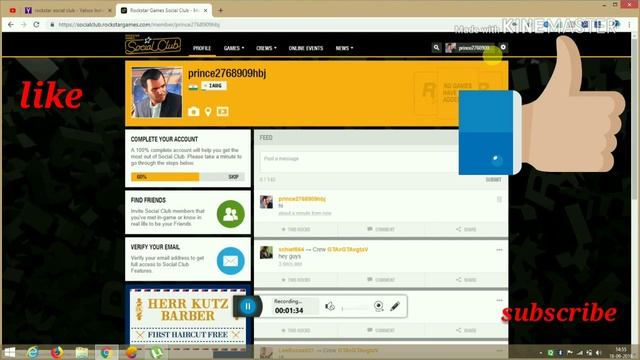Screen dimensions: 640x360
Task: Open the Windows Start button
Action: (x=9, y=352)
